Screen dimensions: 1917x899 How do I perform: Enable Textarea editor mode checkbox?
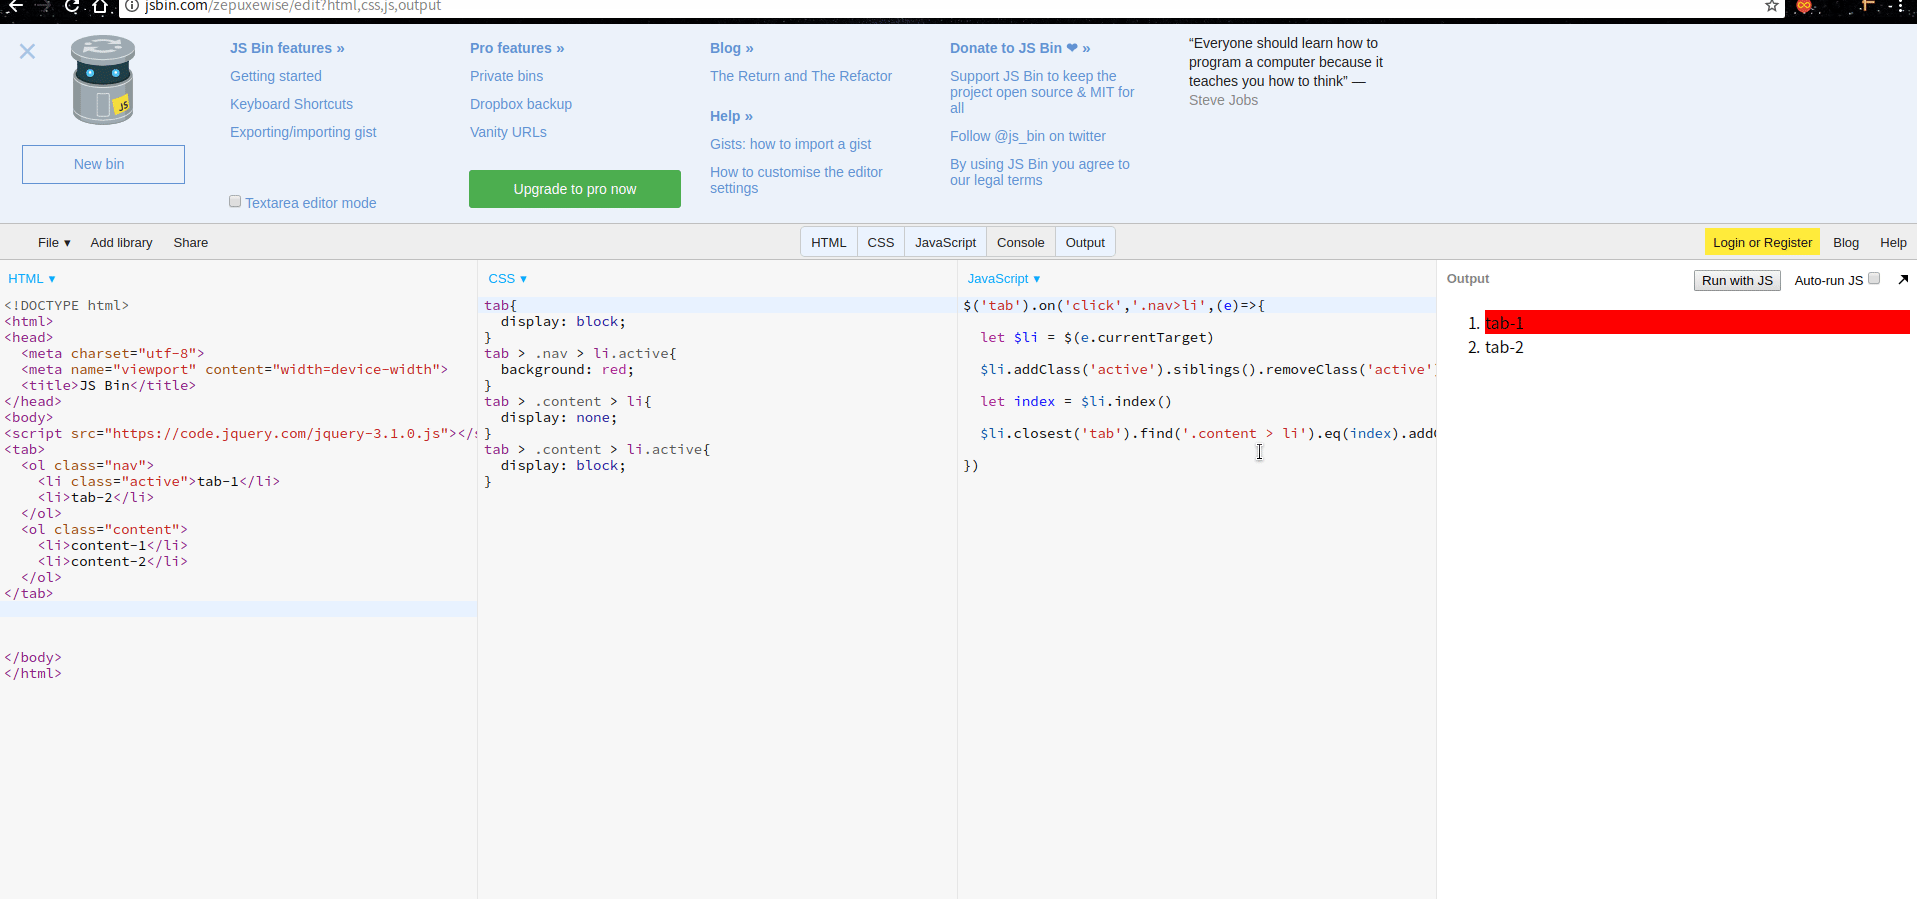pyautogui.click(x=235, y=202)
